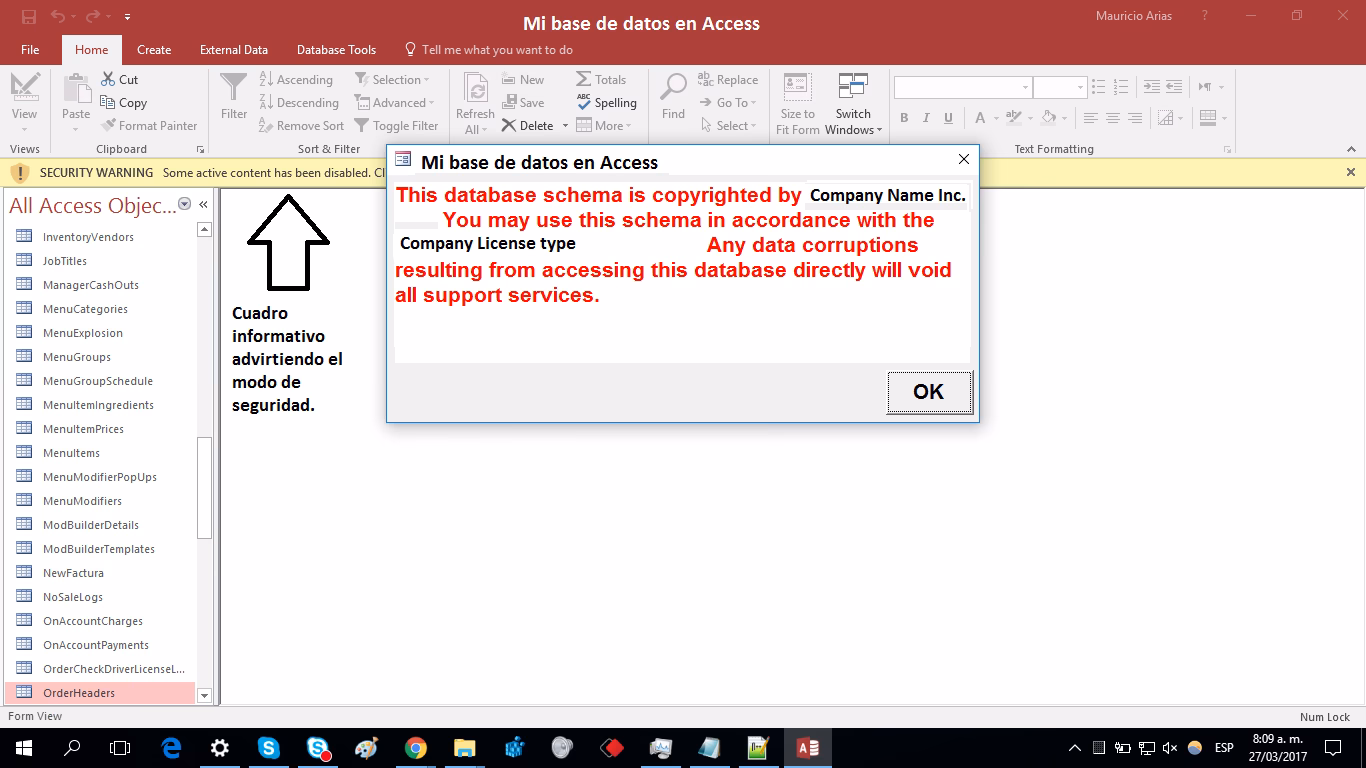This screenshot has width=1366, height=768.
Task: Click Tell me what you want to do
Action: [x=489, y=50]
